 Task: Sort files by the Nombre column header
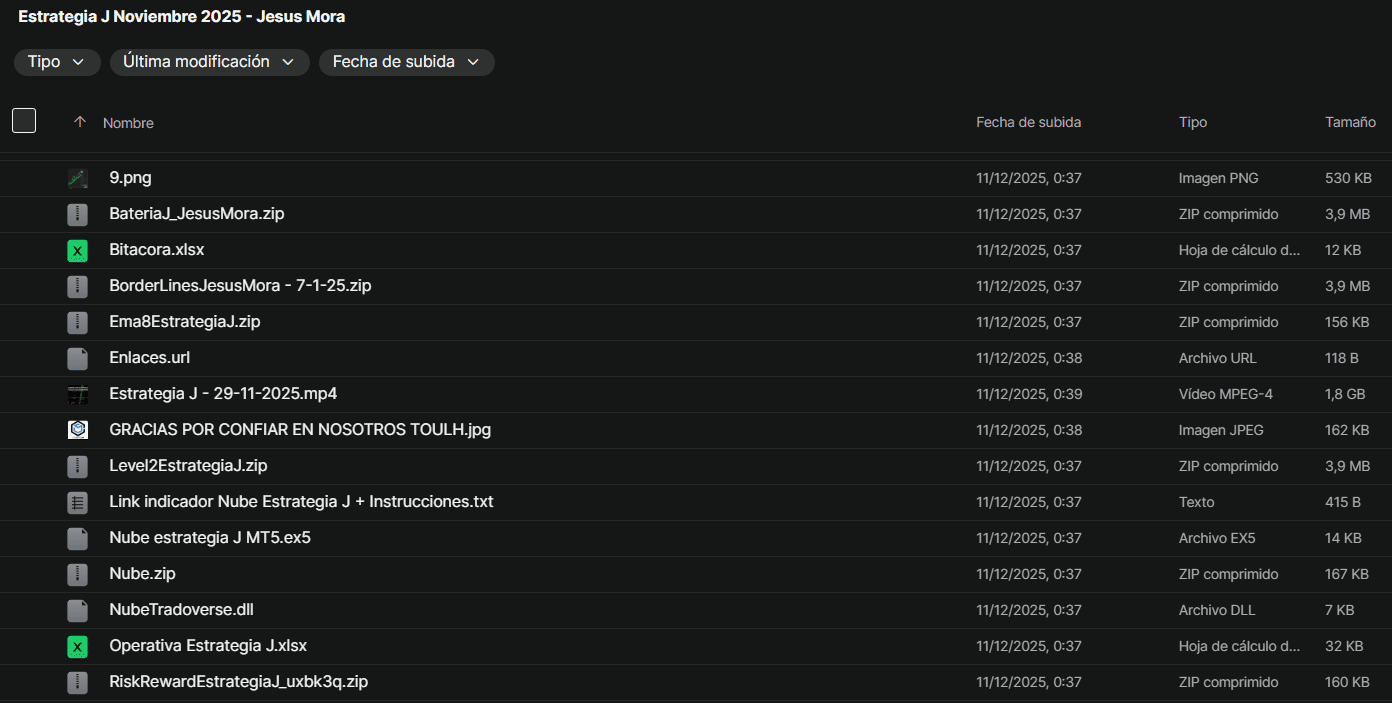[128, 123]
